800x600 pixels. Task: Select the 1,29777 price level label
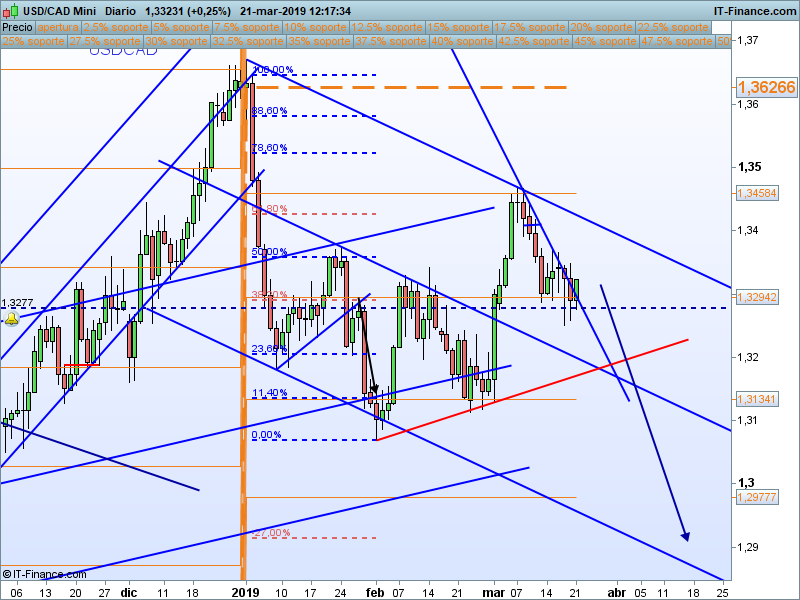pyautogui.click(x=757, y=497)
